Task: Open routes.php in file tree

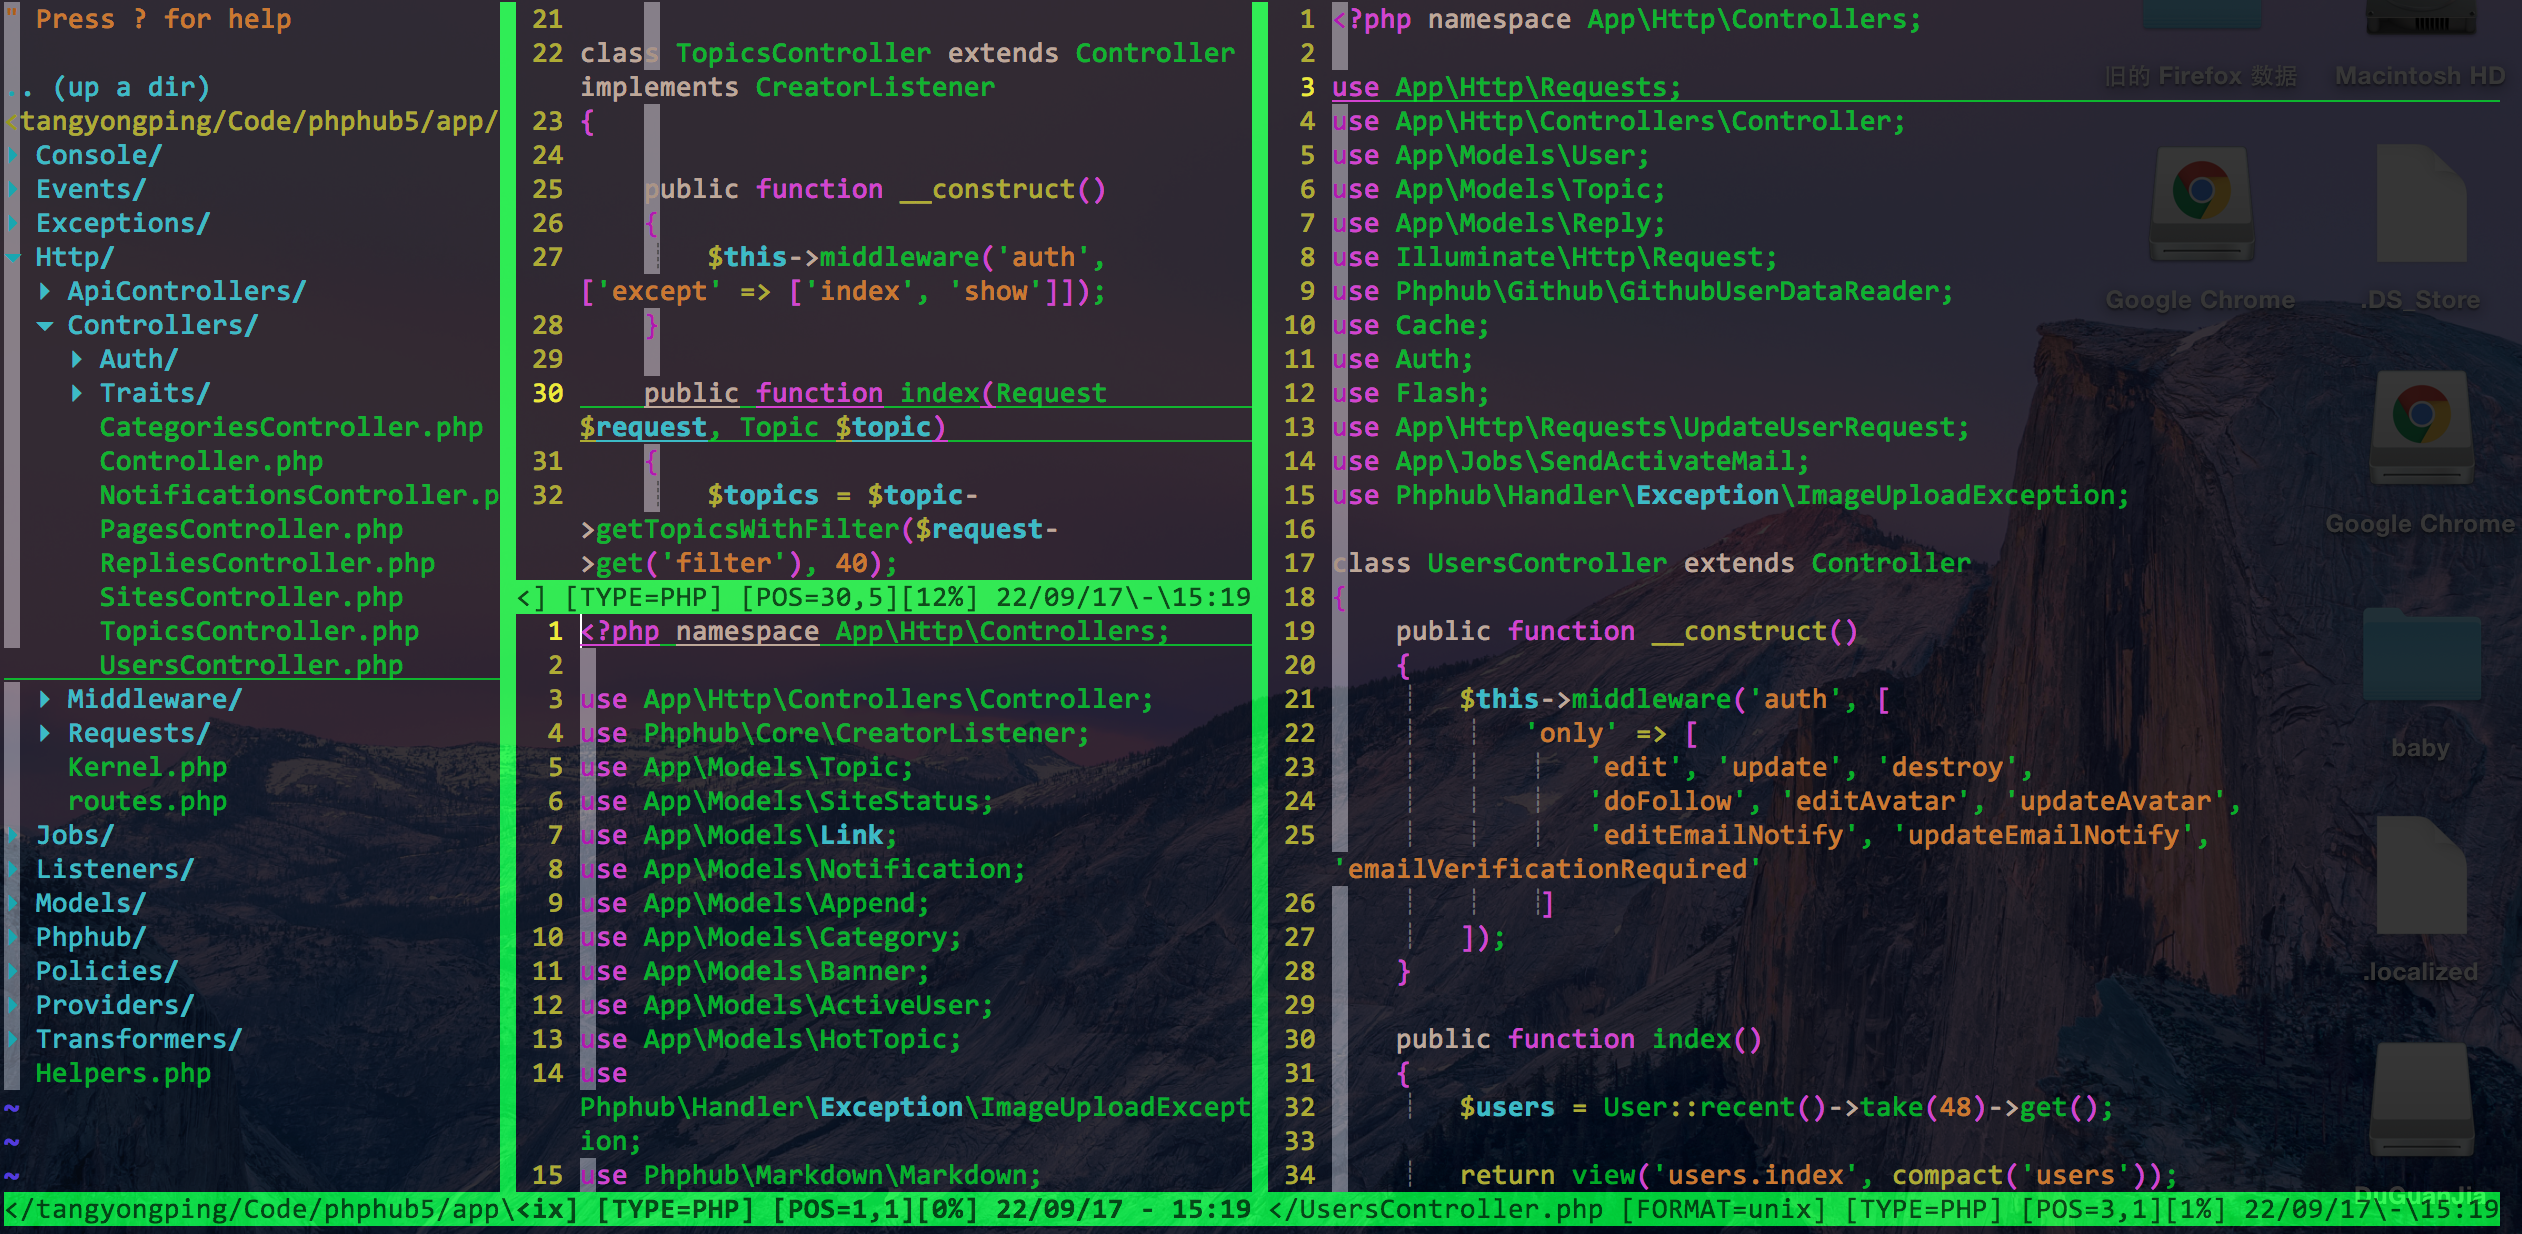Action: (x=147, y=801)
